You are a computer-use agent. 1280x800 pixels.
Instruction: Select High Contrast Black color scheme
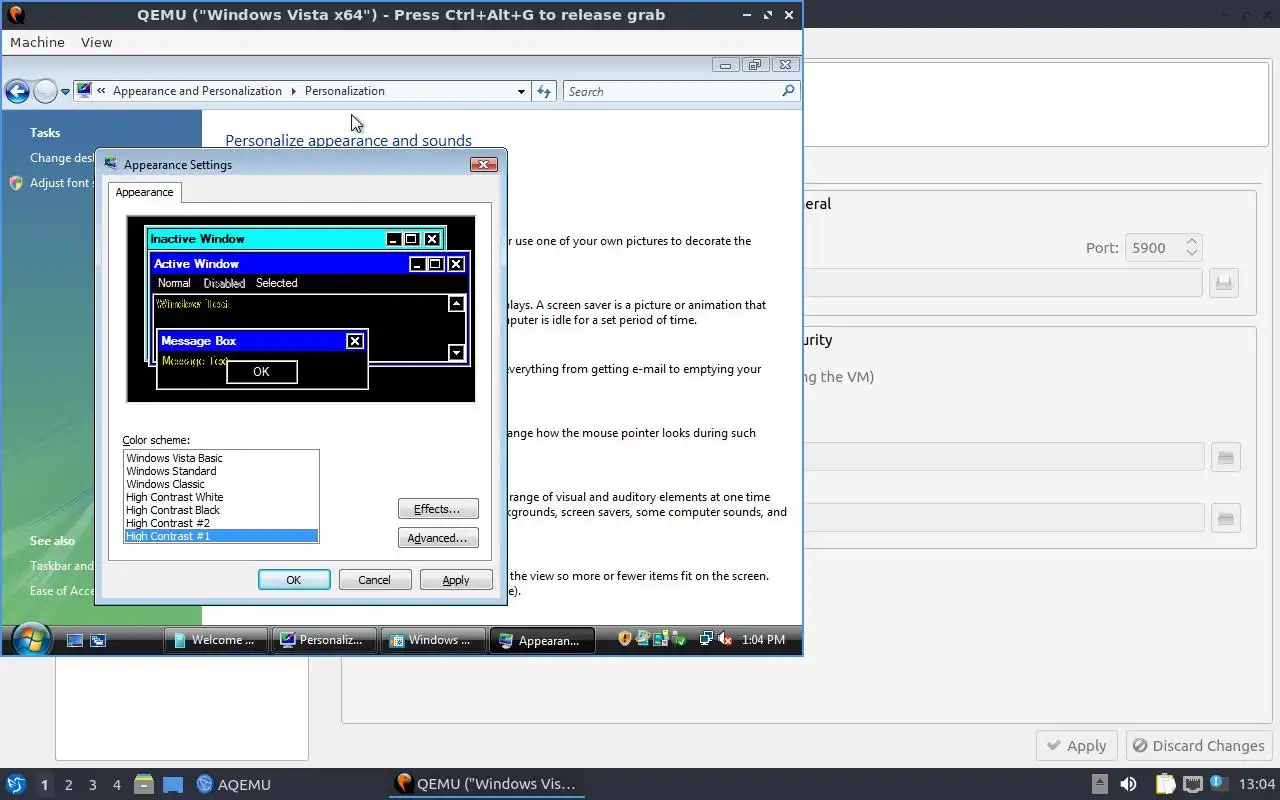pyautogui.click(x=221, y=510)
